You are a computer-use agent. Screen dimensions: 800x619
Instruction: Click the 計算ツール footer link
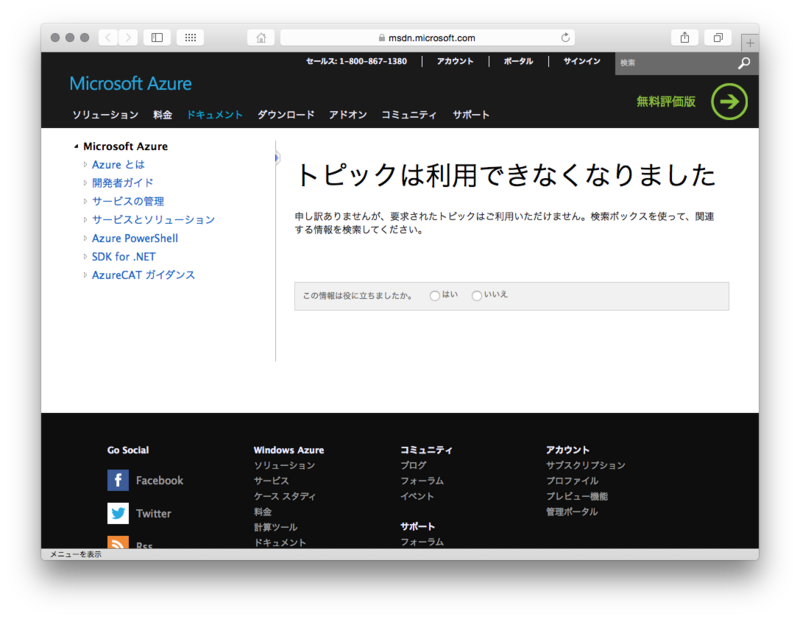tap(276, 527)
